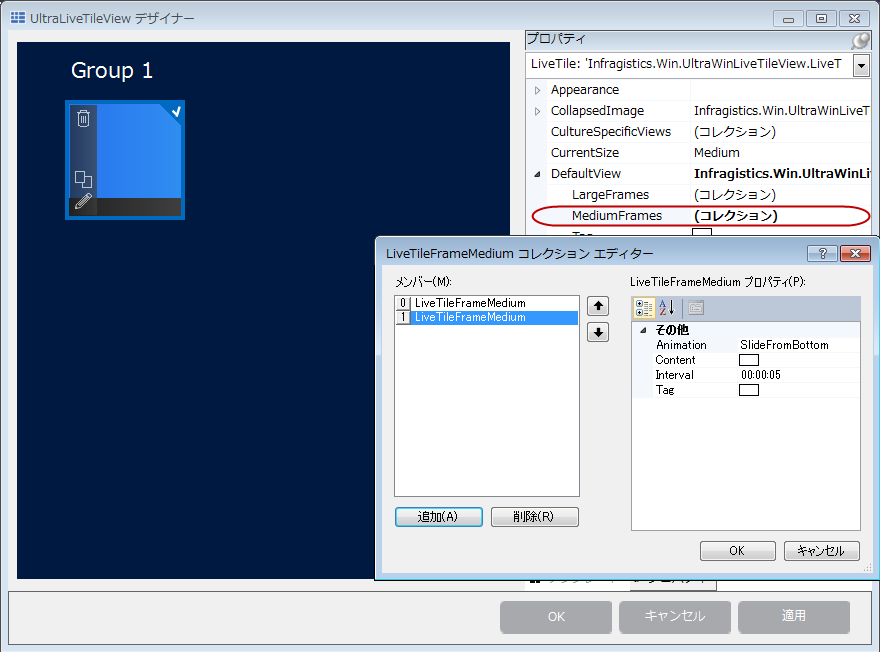Select the resize icon on the tile
The image size is (880, 652).
coord(84,177)
